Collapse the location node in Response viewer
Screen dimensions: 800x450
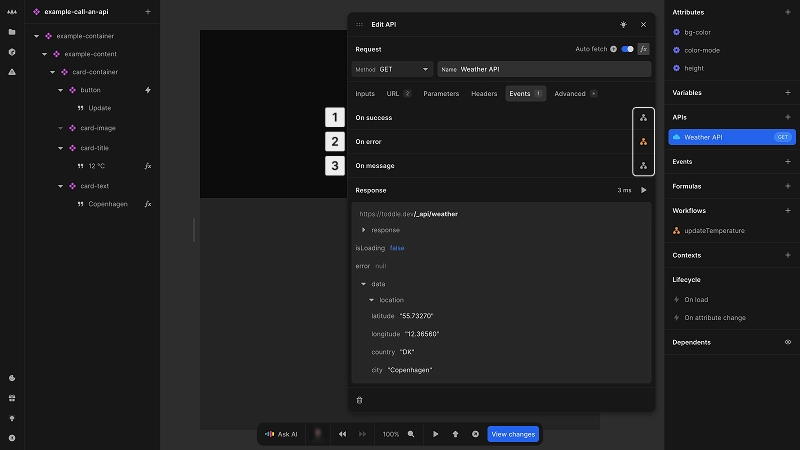coord(371,300)
